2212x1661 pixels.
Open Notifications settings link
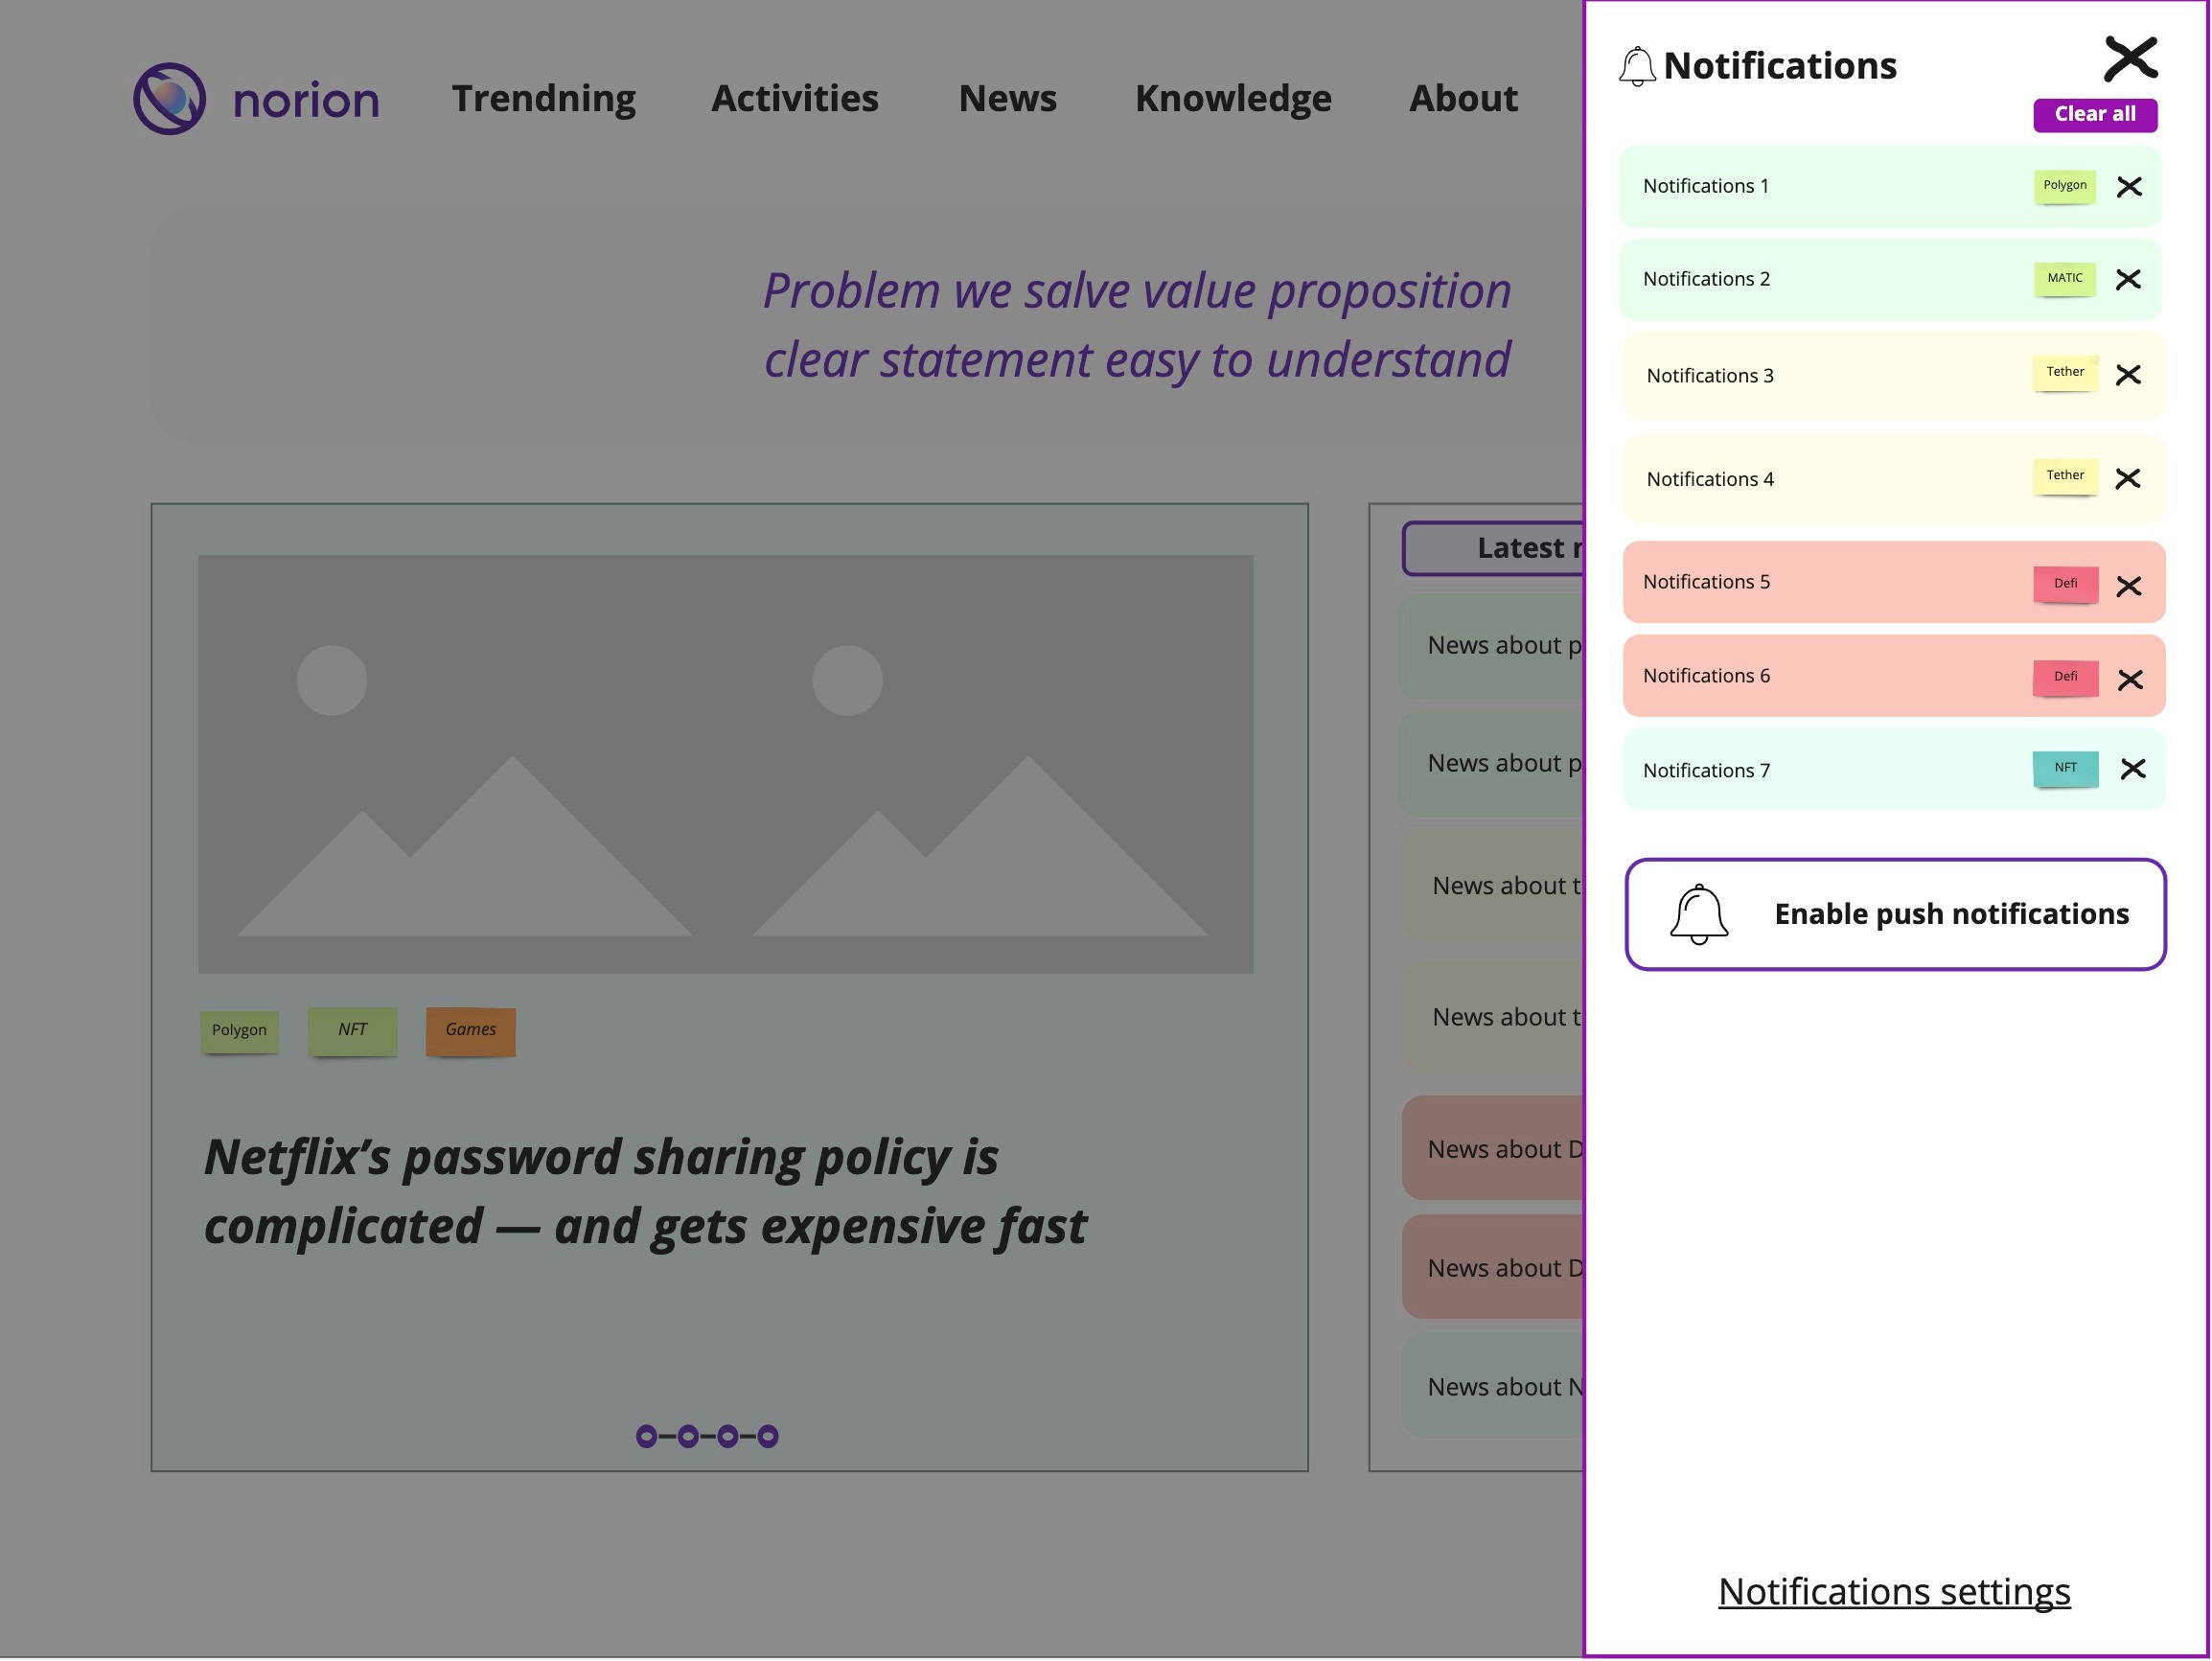pyautogui.click(x=1894, y=1591)
